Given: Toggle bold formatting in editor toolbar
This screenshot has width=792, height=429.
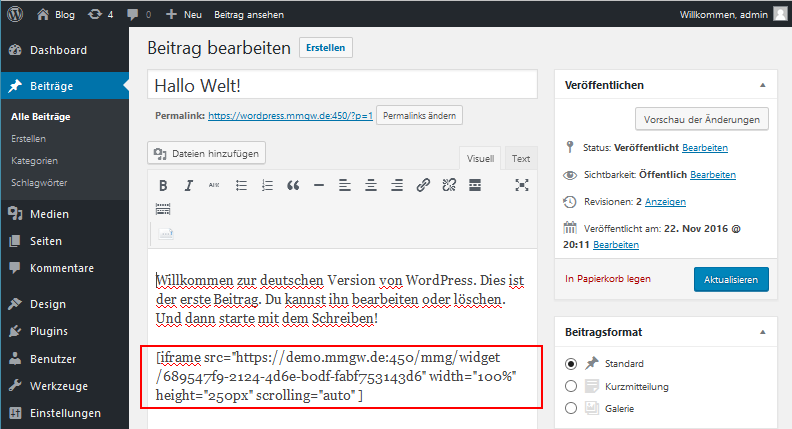Looking at the screenshot, I should [x=163, y=185].
